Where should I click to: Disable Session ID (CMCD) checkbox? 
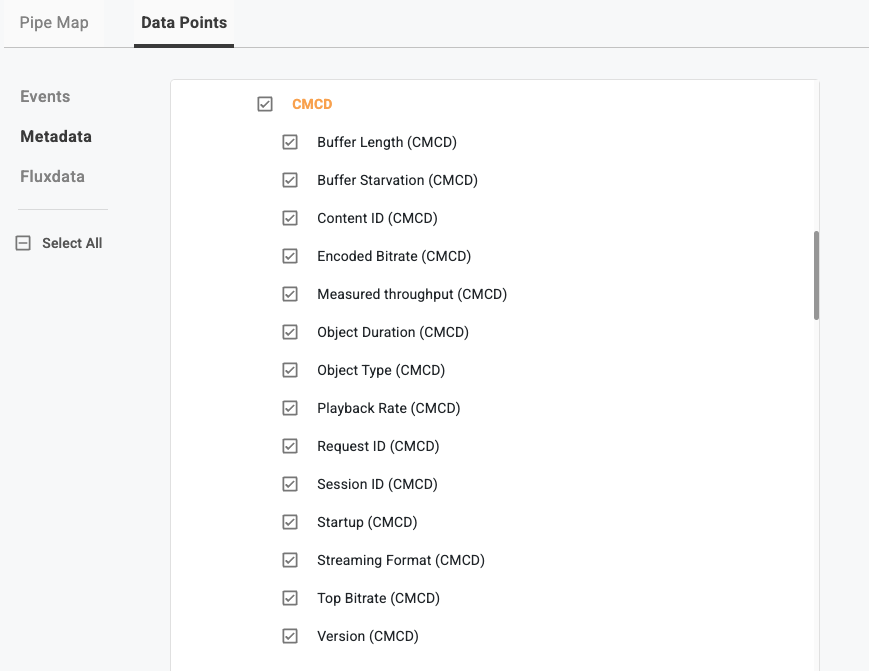290,484
